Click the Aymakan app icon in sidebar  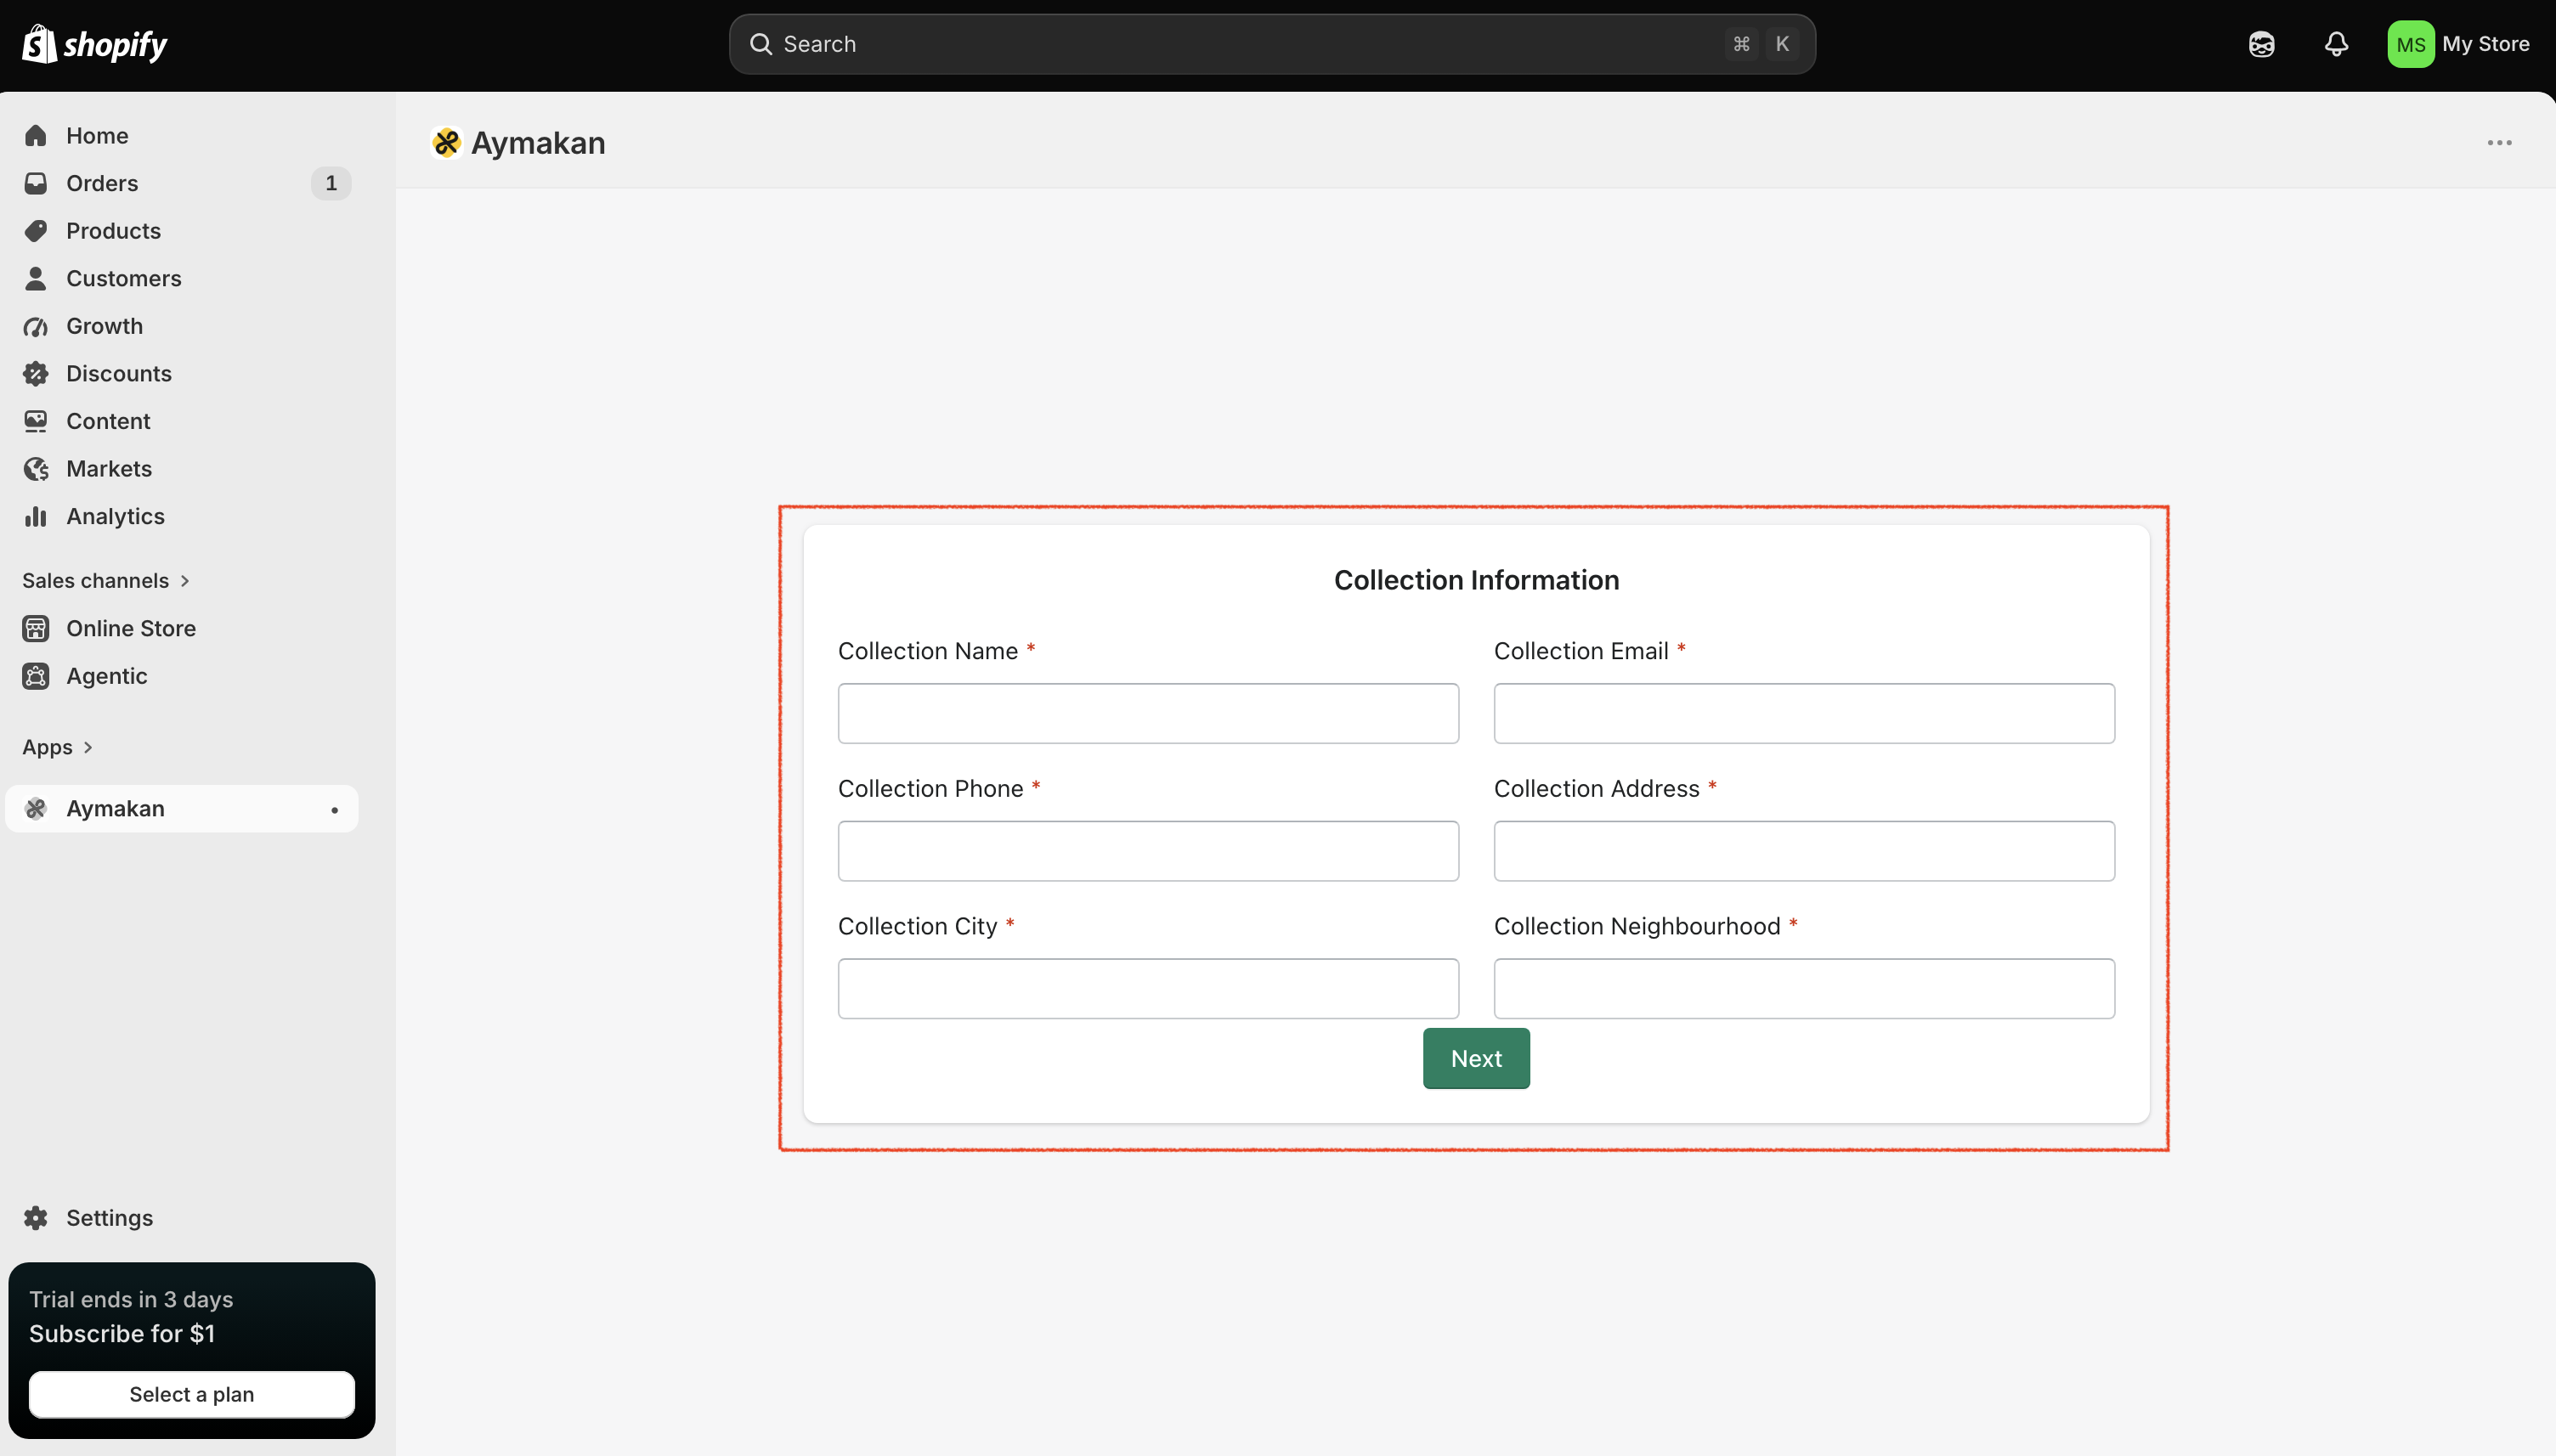36,808
